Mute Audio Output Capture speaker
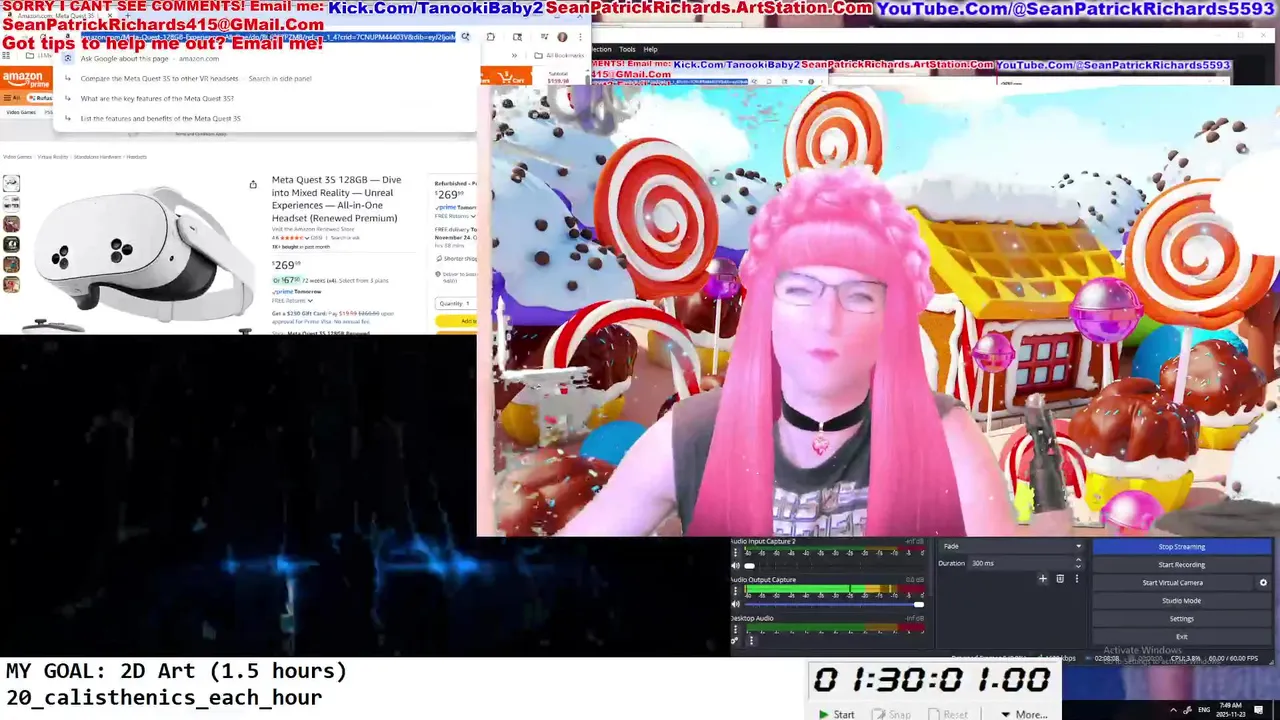Viewport: 1280px width, 720px height. tap(736, 604)
